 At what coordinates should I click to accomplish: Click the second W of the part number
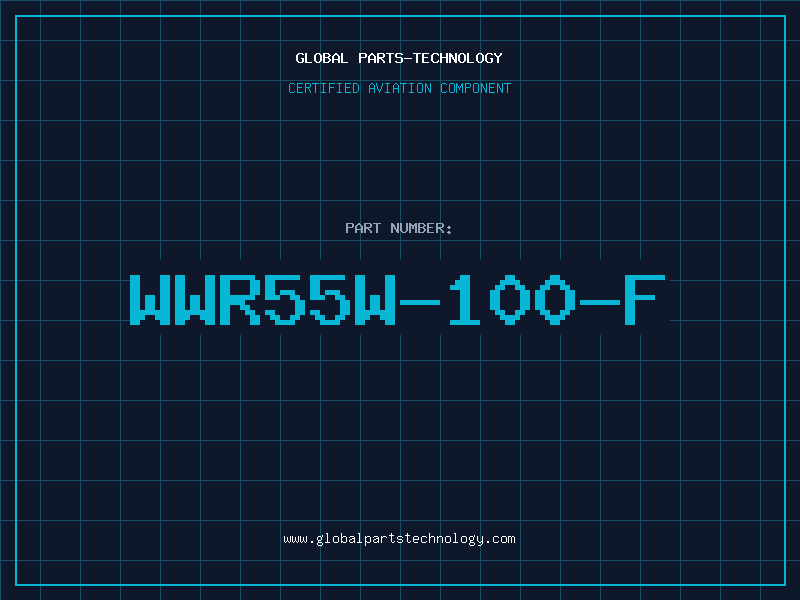pyautogui.click(x=195, y=299)
